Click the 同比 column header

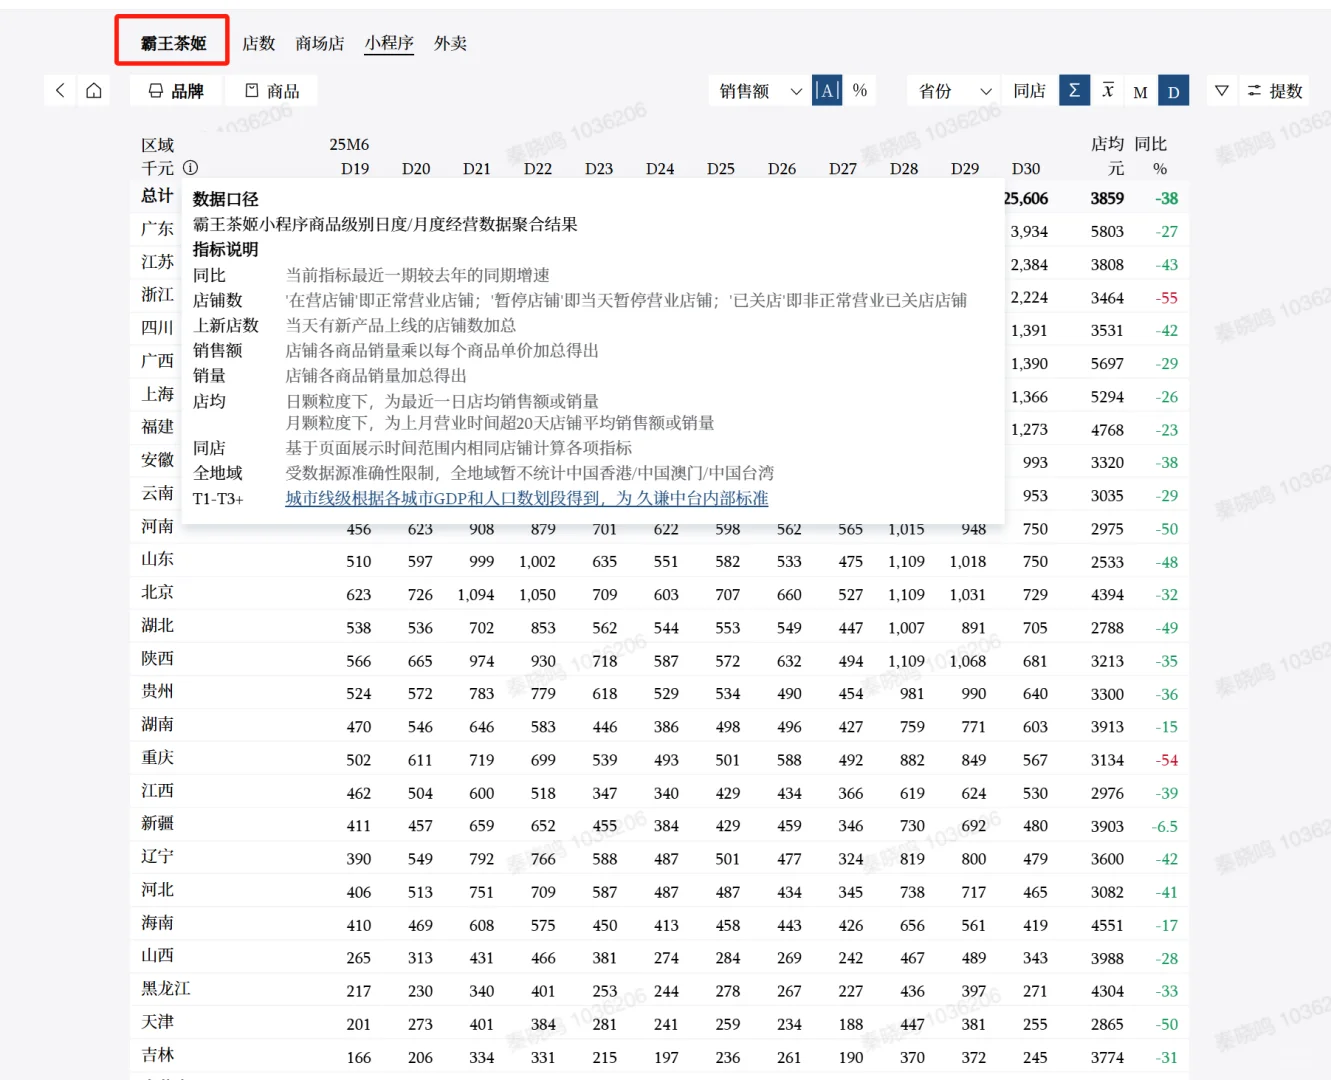click(1150, 144)
